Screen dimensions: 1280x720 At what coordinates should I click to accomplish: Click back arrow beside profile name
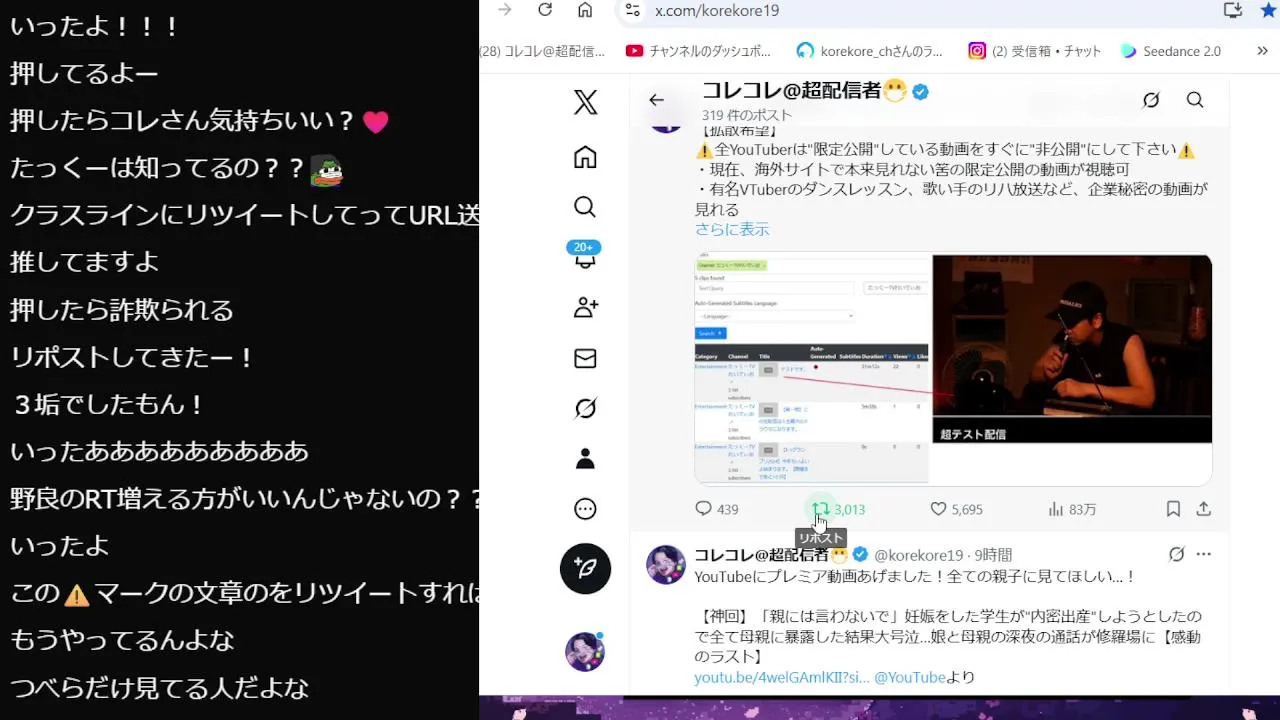click(x=656, y=100)
